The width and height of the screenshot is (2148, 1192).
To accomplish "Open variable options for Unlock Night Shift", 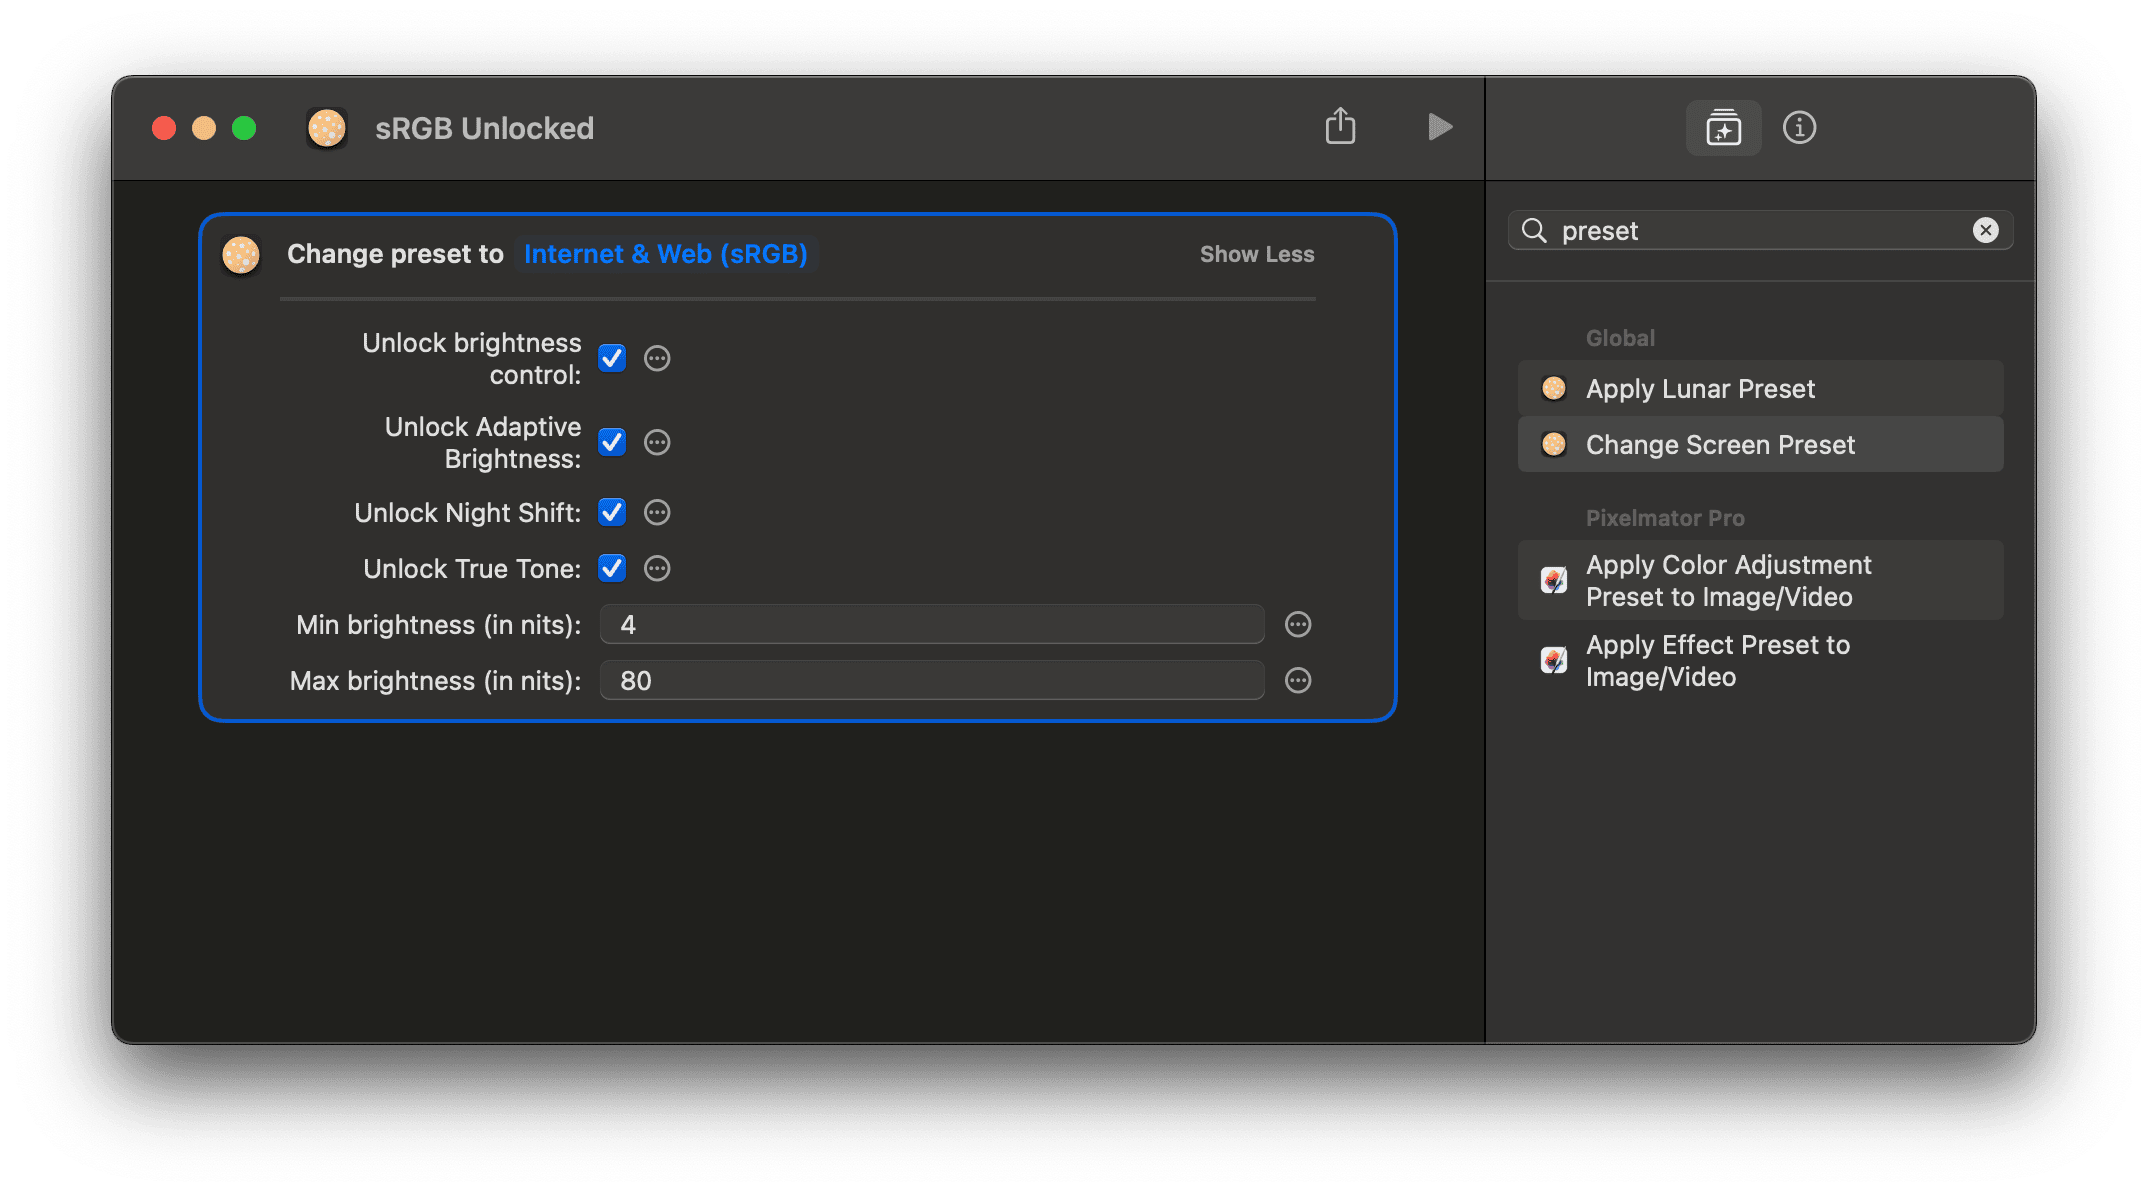I will pyautogui.click(x=657, y=512).
